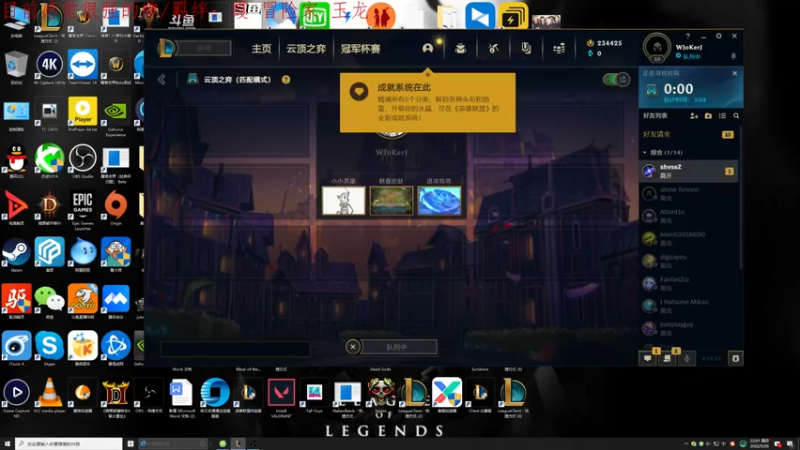Select friend alone forever
This screenshot has width=800, height=450.
tap(688, 193)
